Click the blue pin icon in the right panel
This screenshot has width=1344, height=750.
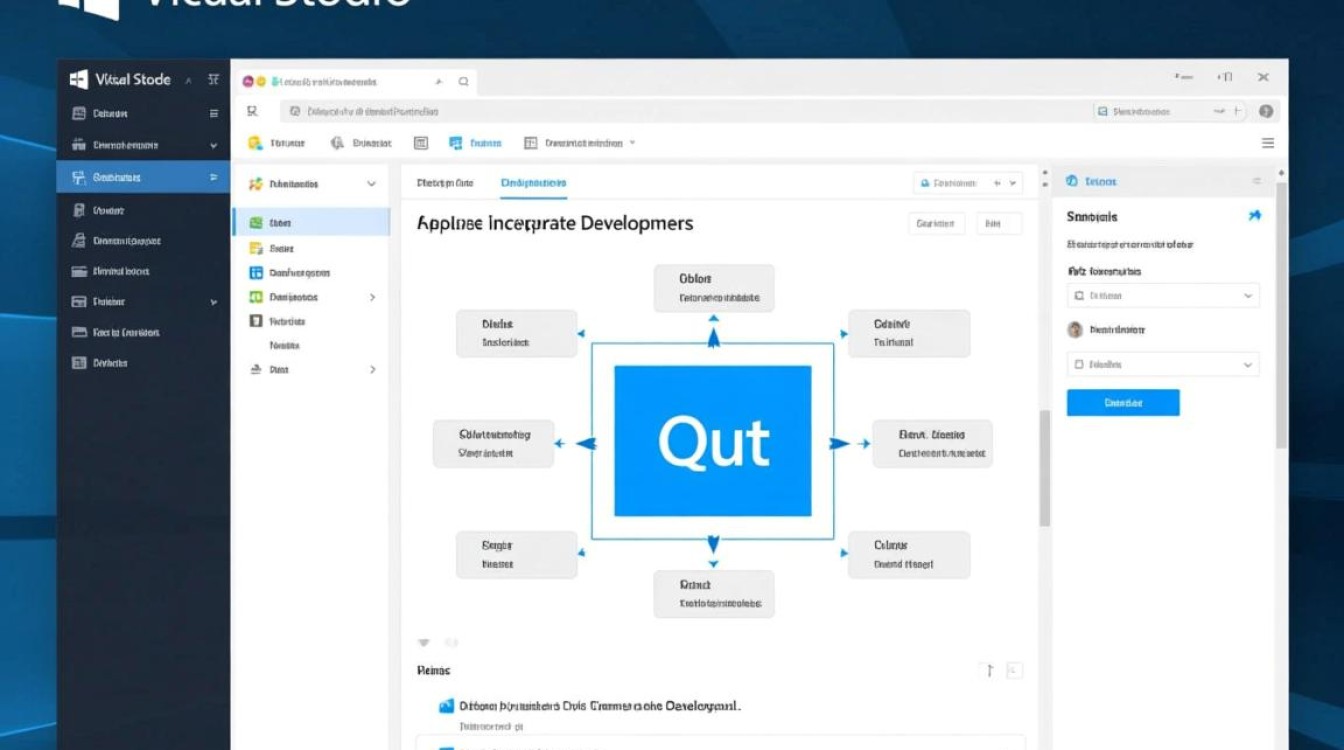[x=1255, y=216]
